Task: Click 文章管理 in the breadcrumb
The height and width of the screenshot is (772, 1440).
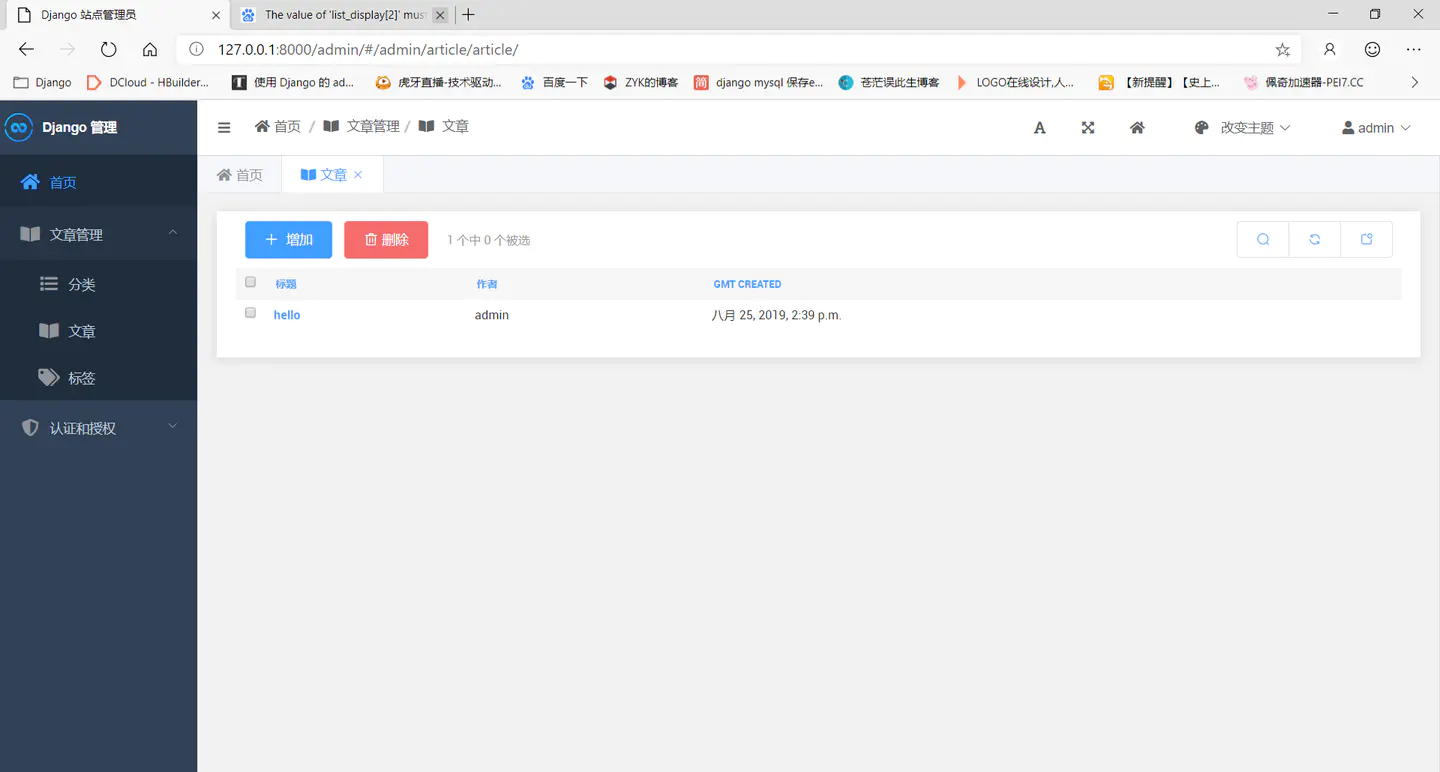Action: click(x=362, y=126)
